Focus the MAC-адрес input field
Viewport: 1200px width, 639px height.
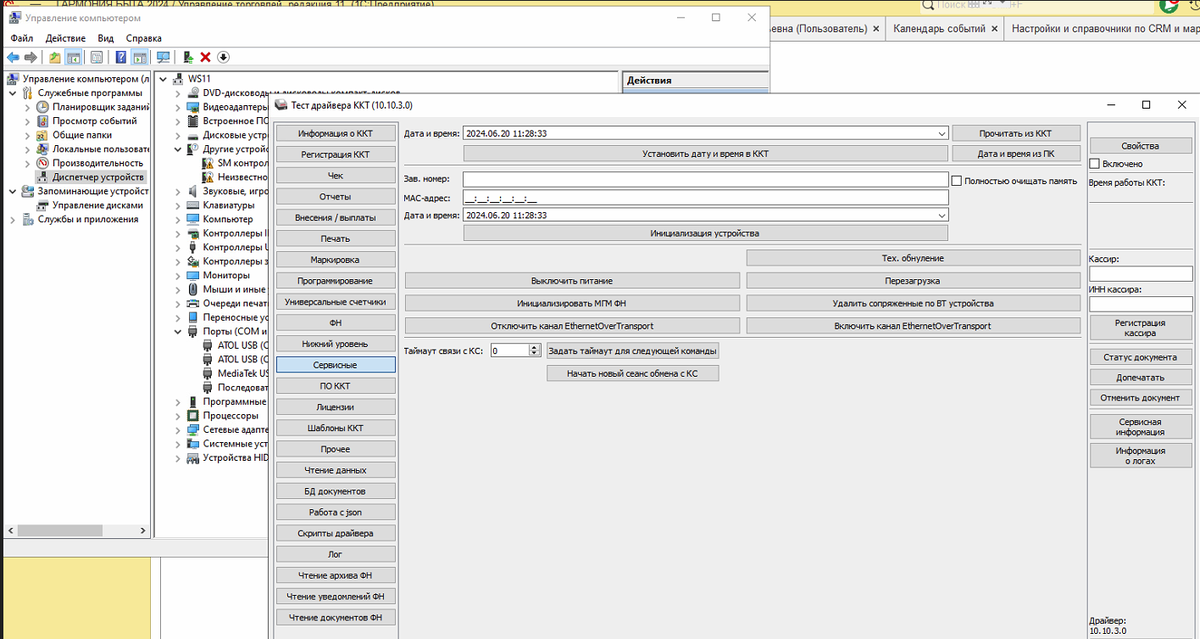[x=706, y=197]
